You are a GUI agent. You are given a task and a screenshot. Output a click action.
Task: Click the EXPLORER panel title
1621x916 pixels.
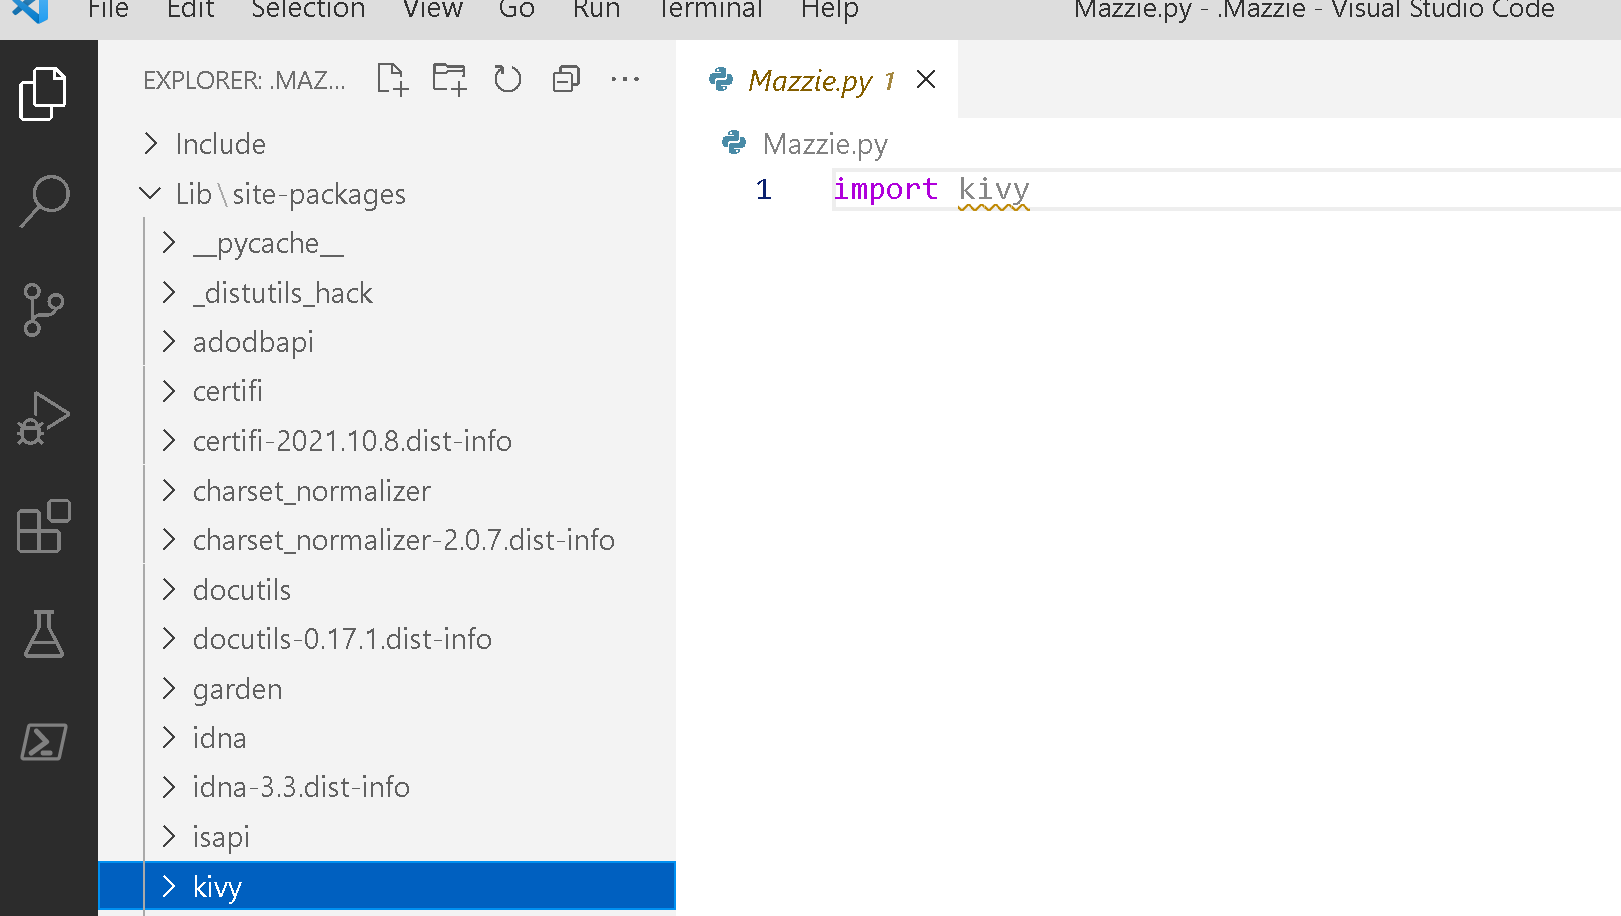pos(244,80)
